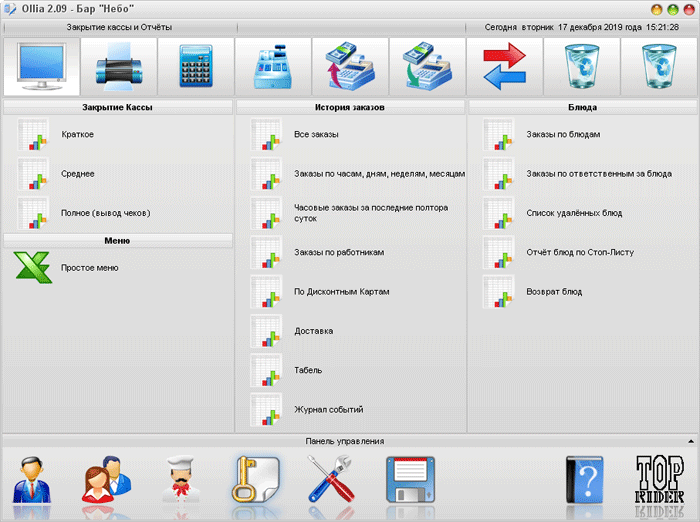Click chart icon next to Все заказы
This screenshot has height=522, width=700.
coord(266,134)
